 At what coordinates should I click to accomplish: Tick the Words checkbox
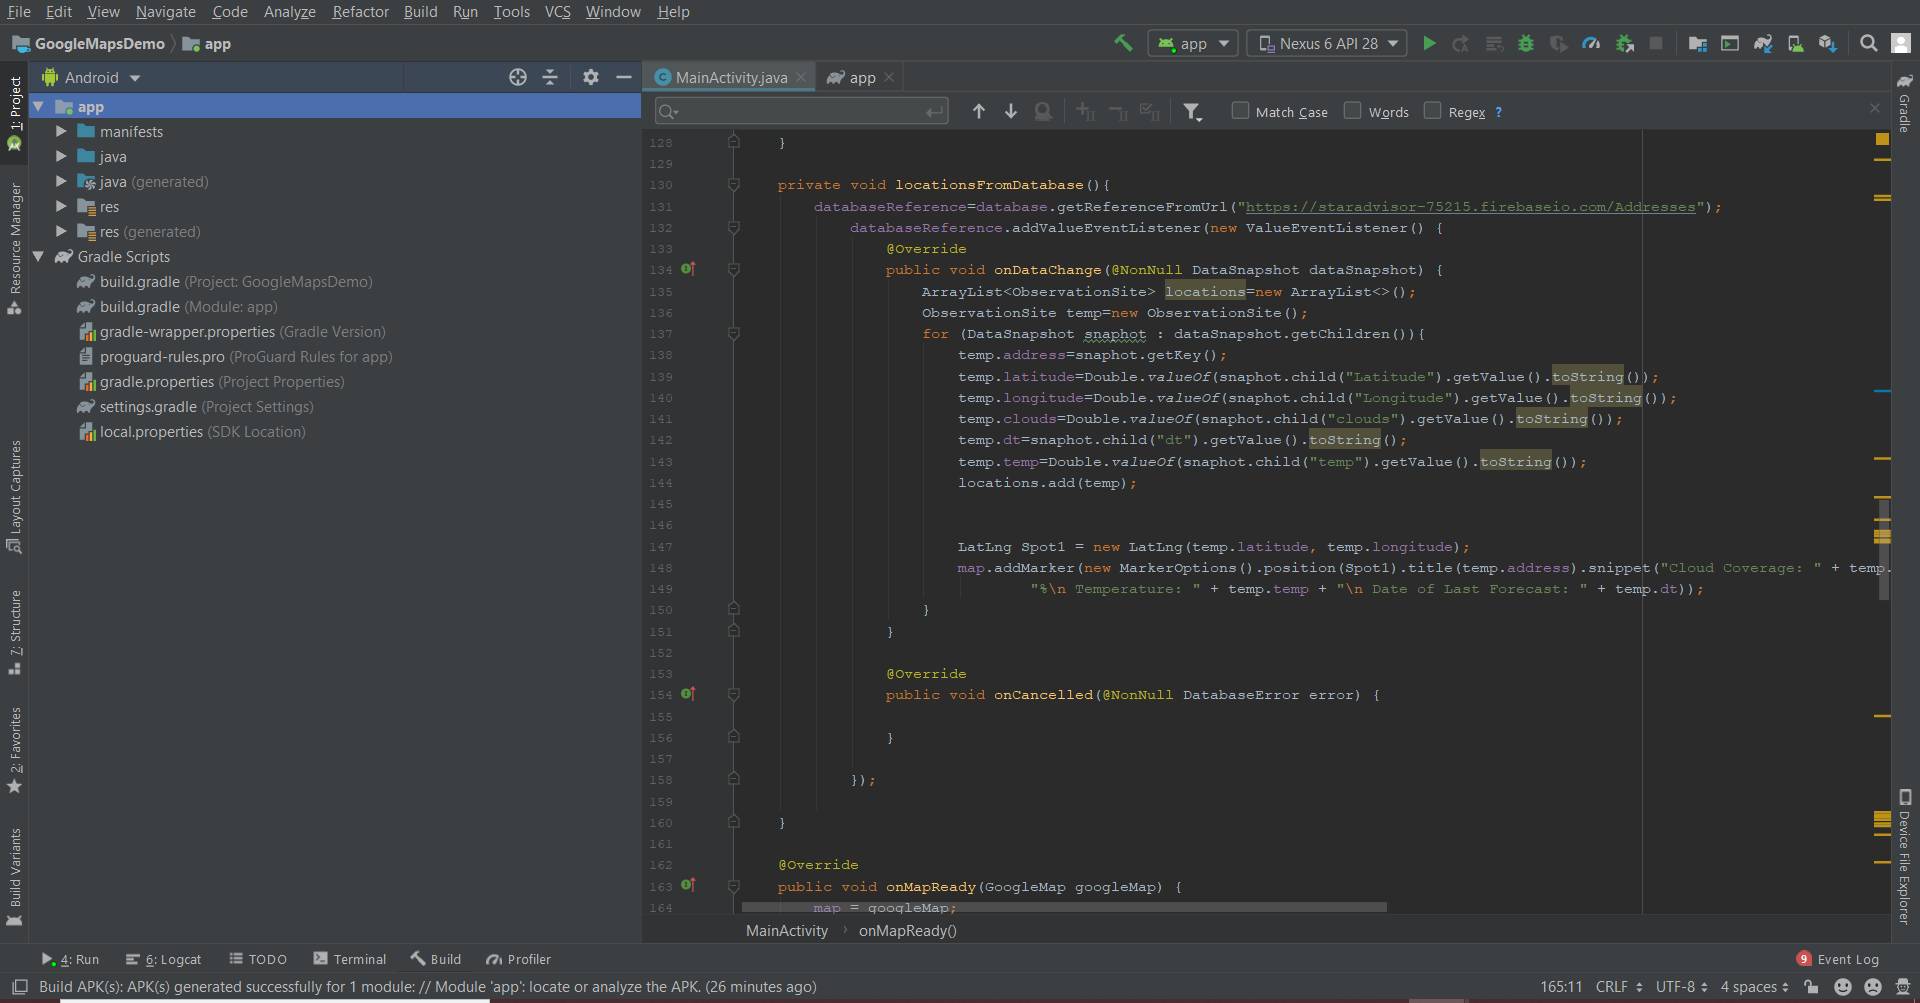click(1352, 111)
